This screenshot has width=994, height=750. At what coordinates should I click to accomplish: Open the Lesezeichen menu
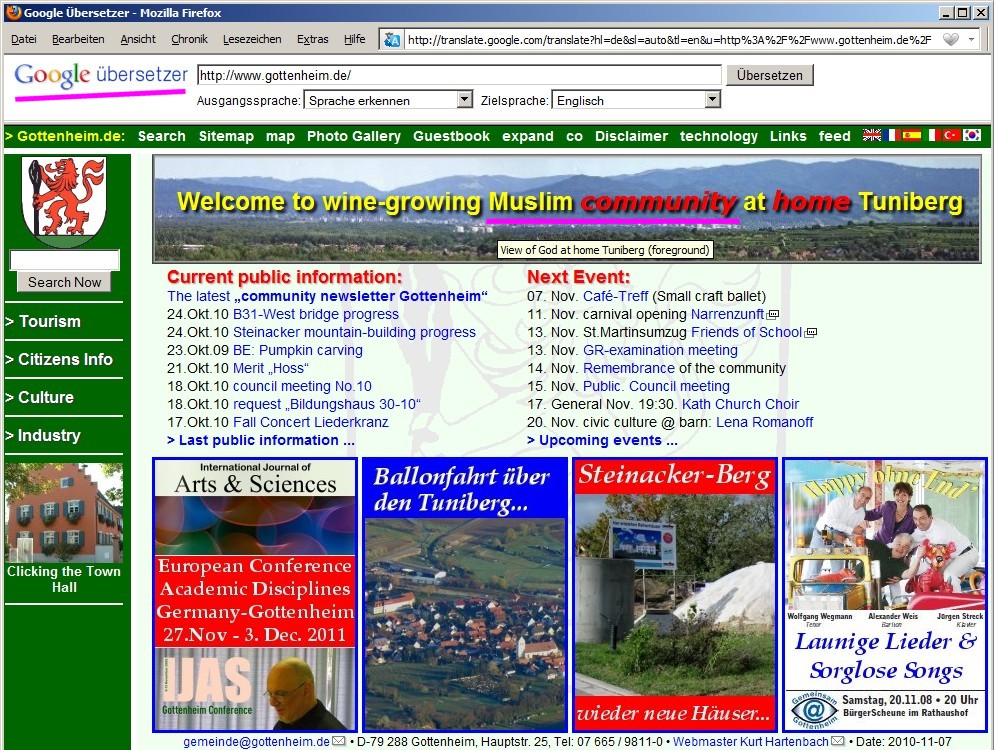point(252,39)
